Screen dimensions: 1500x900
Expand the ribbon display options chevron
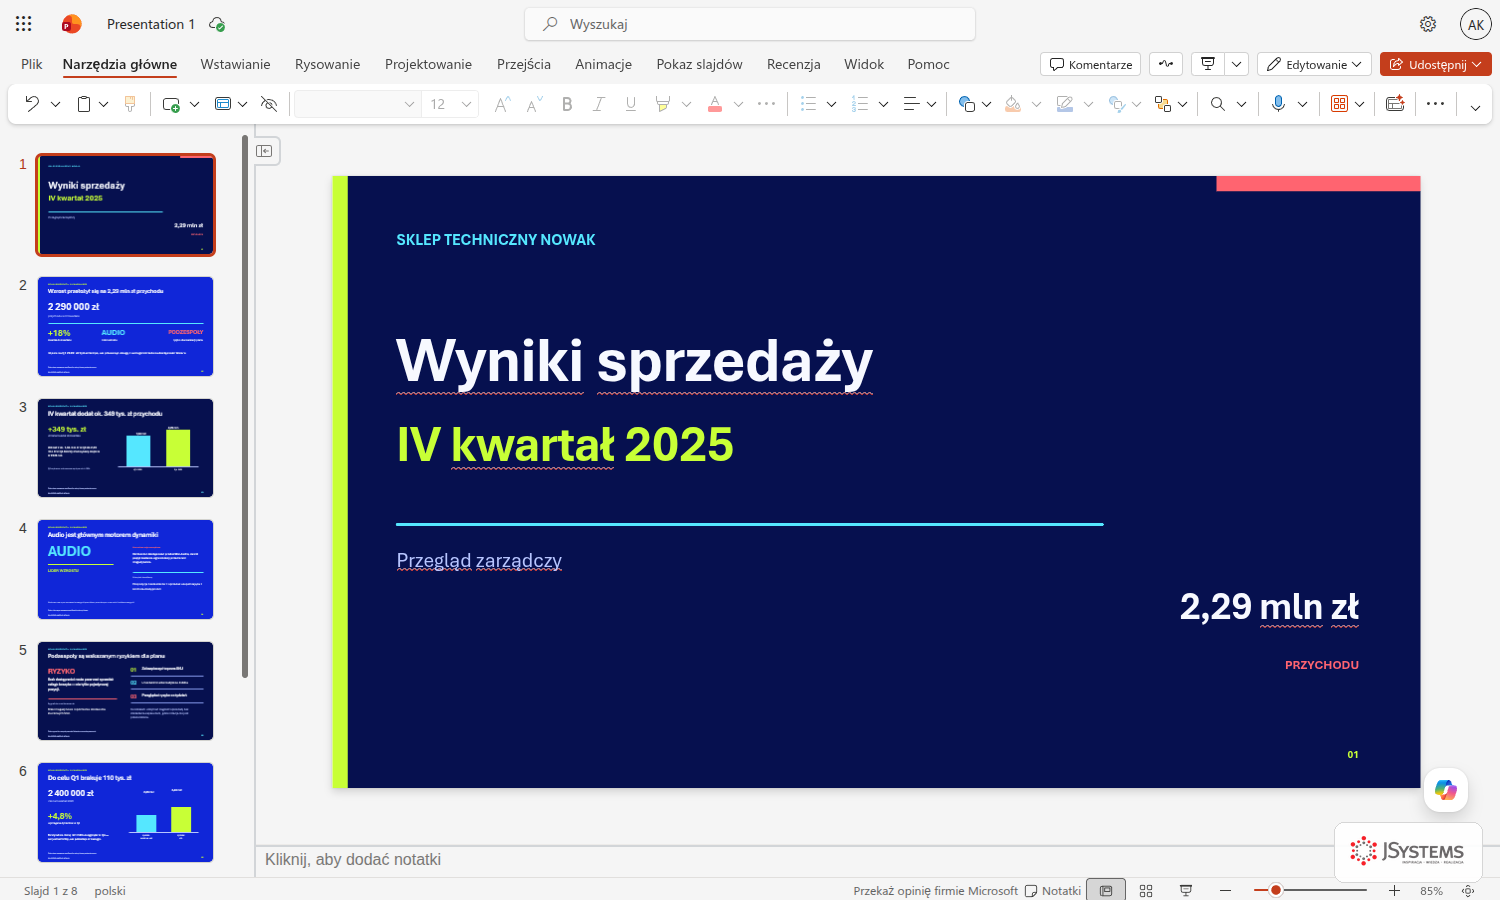[1475, 107]
